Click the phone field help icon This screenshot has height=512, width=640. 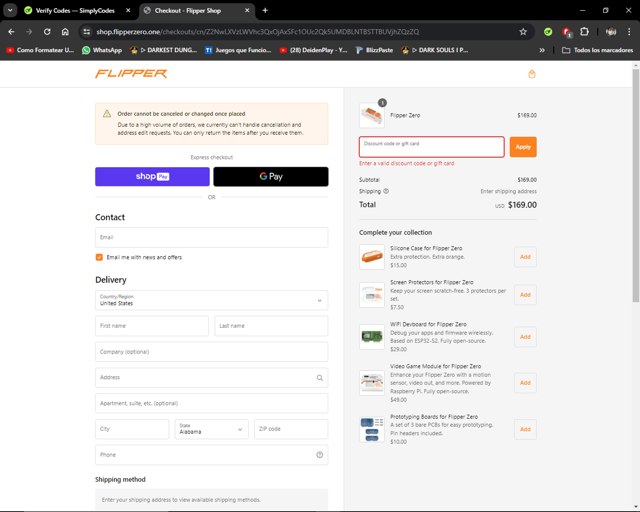pos(320,455)
